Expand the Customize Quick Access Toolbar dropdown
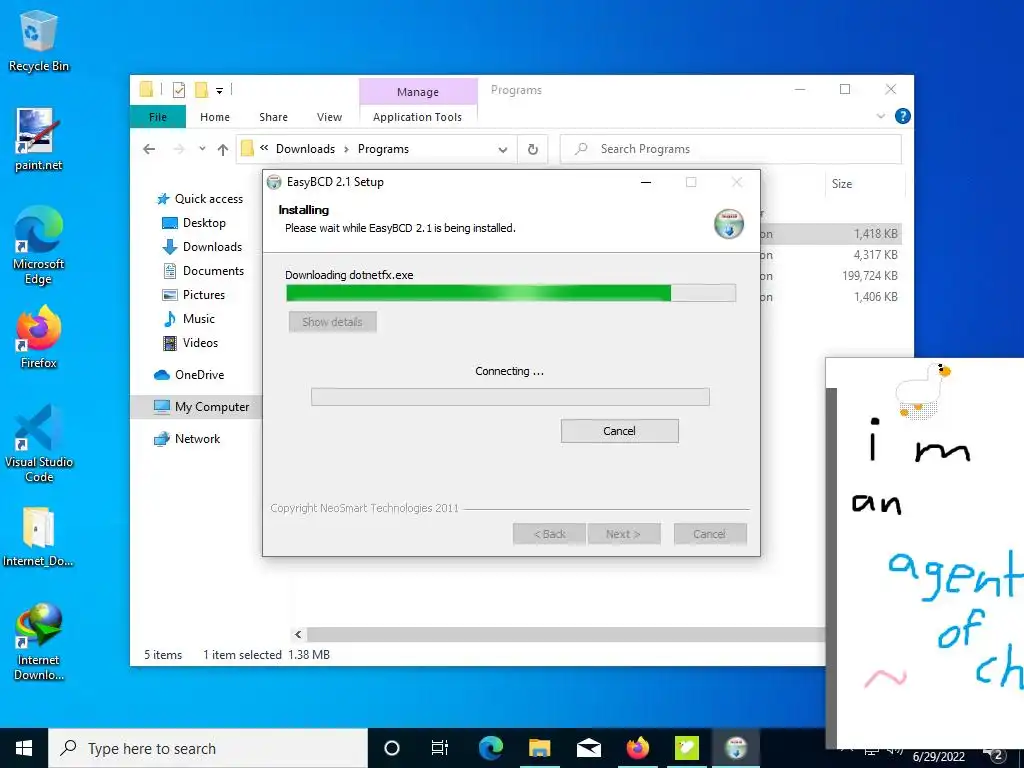This screenshot has height=768, width=1024. pos(219,91)
